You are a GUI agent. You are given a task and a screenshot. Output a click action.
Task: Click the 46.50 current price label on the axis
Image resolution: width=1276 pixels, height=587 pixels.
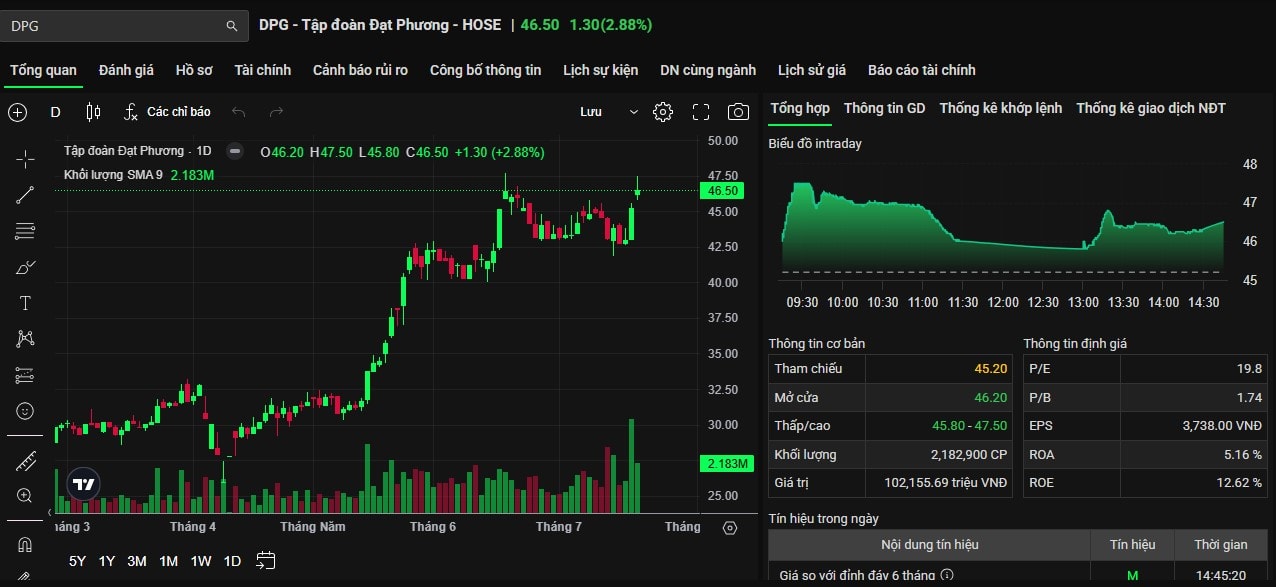click(722, 190)
